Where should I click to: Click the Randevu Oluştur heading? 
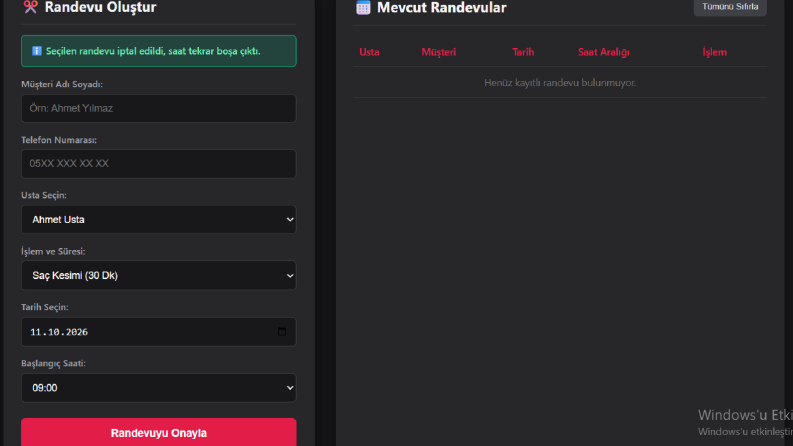pyautogui.click(x=101, y=7)
